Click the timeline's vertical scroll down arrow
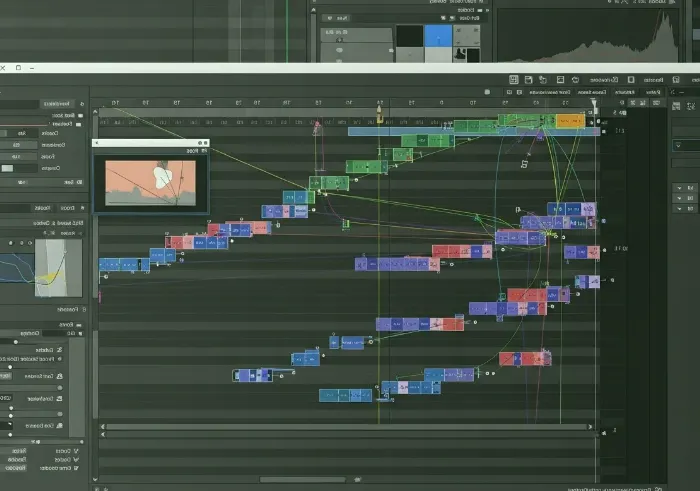 pyautogui.click(x=95, y=479)
